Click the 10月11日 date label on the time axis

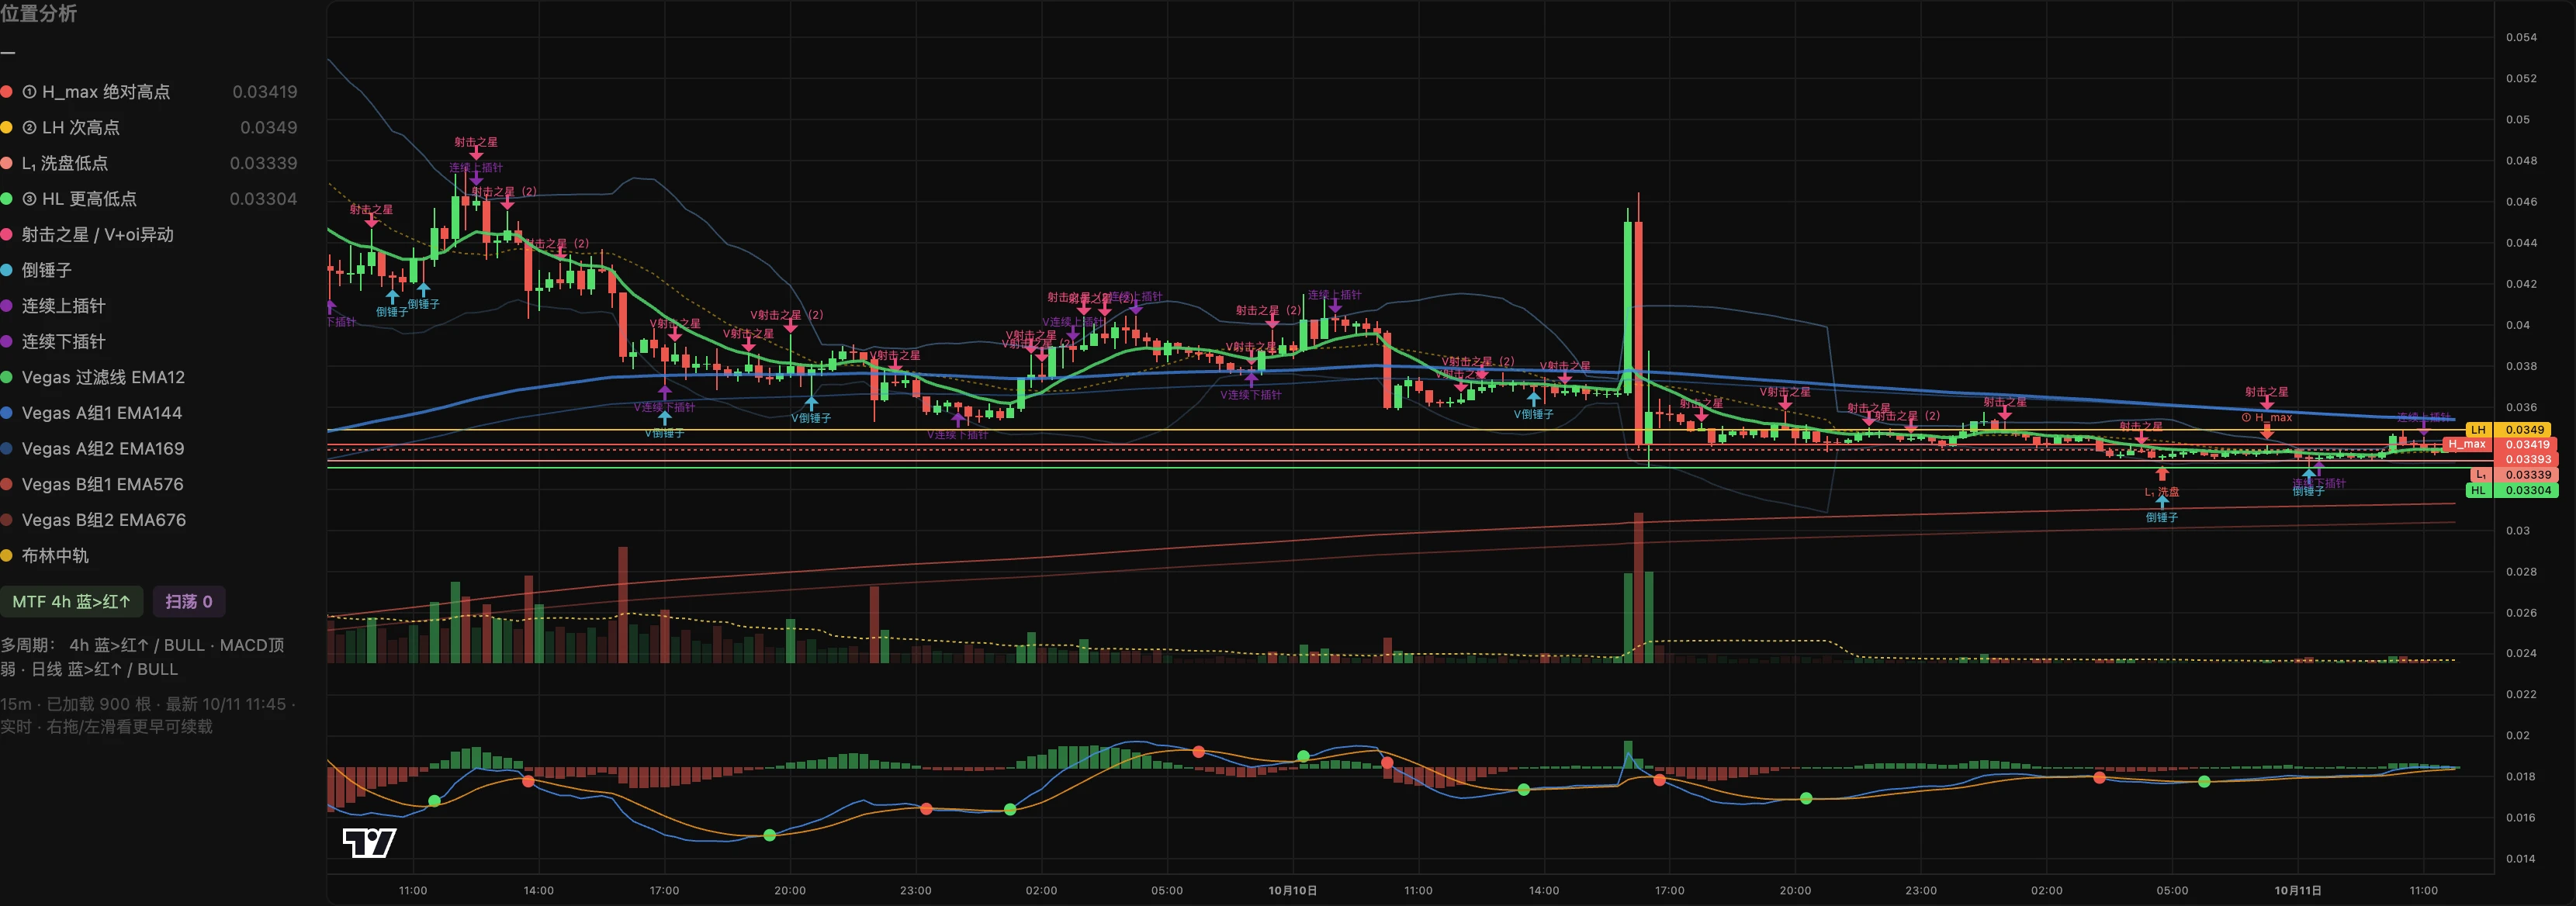click(x=2298, y=890)
